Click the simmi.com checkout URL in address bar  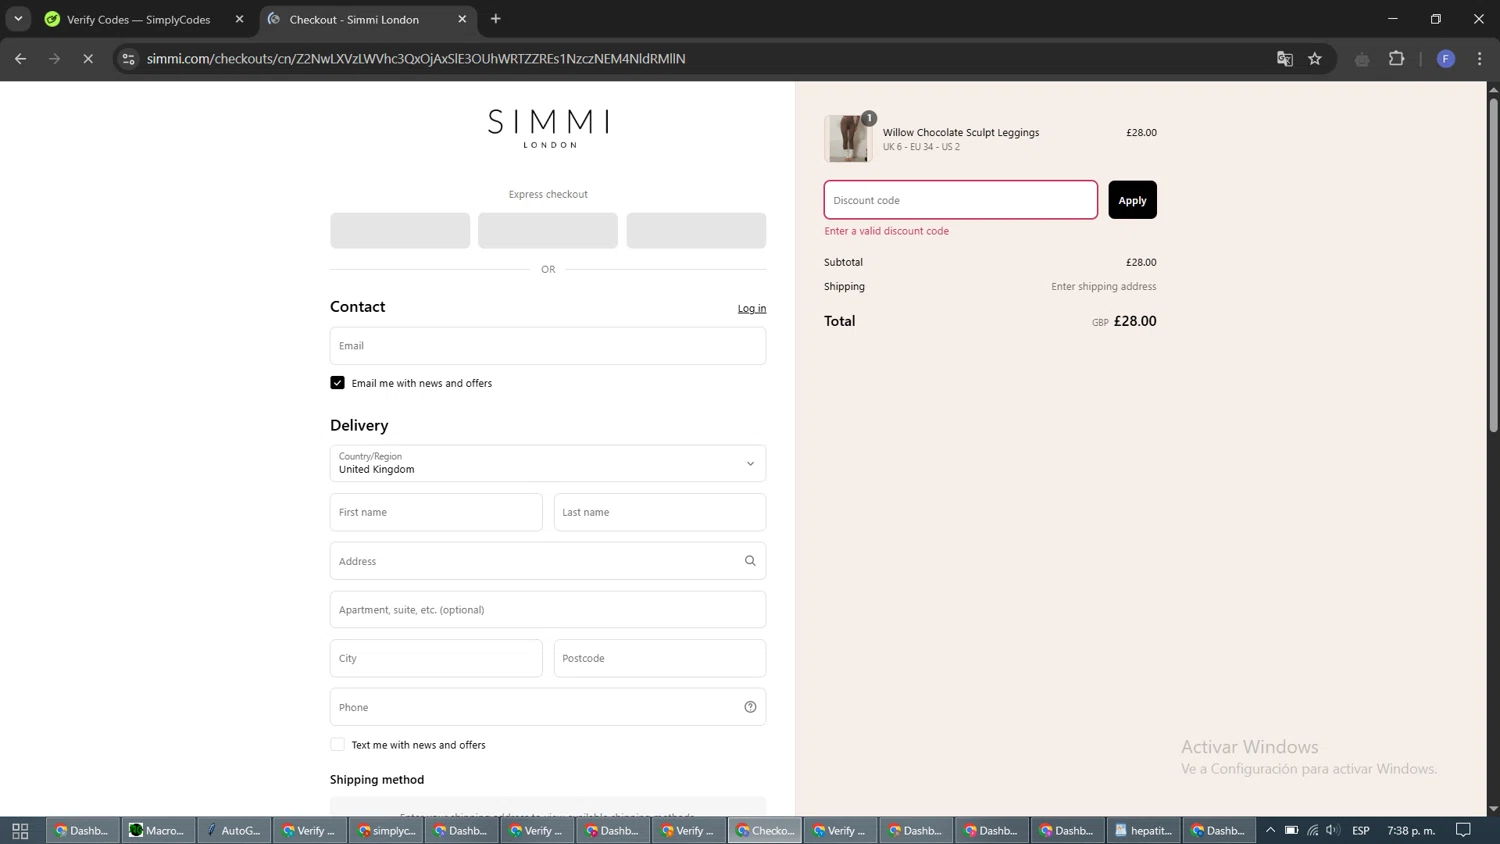[x=416, y=59]
